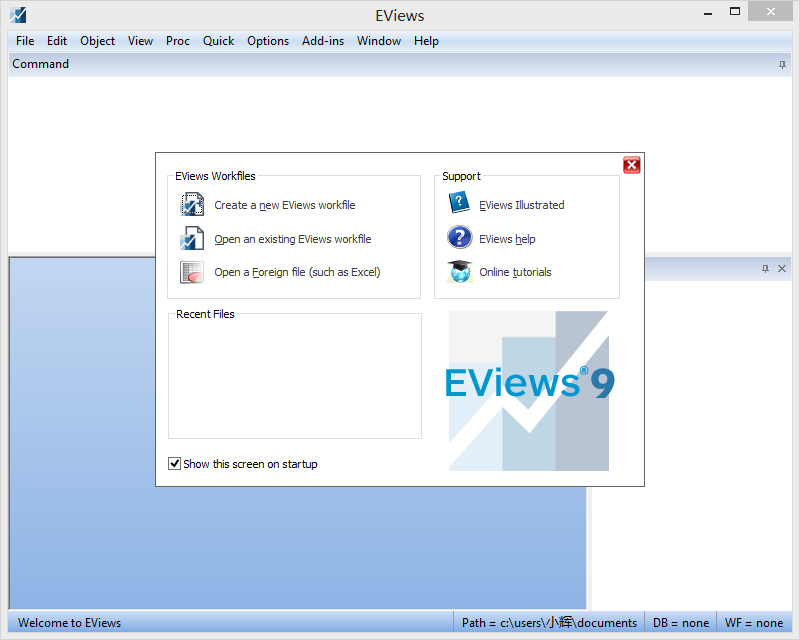This screenshot has width=800, height=640.
Task: Select the Open a Foreign file icon
Action: [x=191, y=272]
